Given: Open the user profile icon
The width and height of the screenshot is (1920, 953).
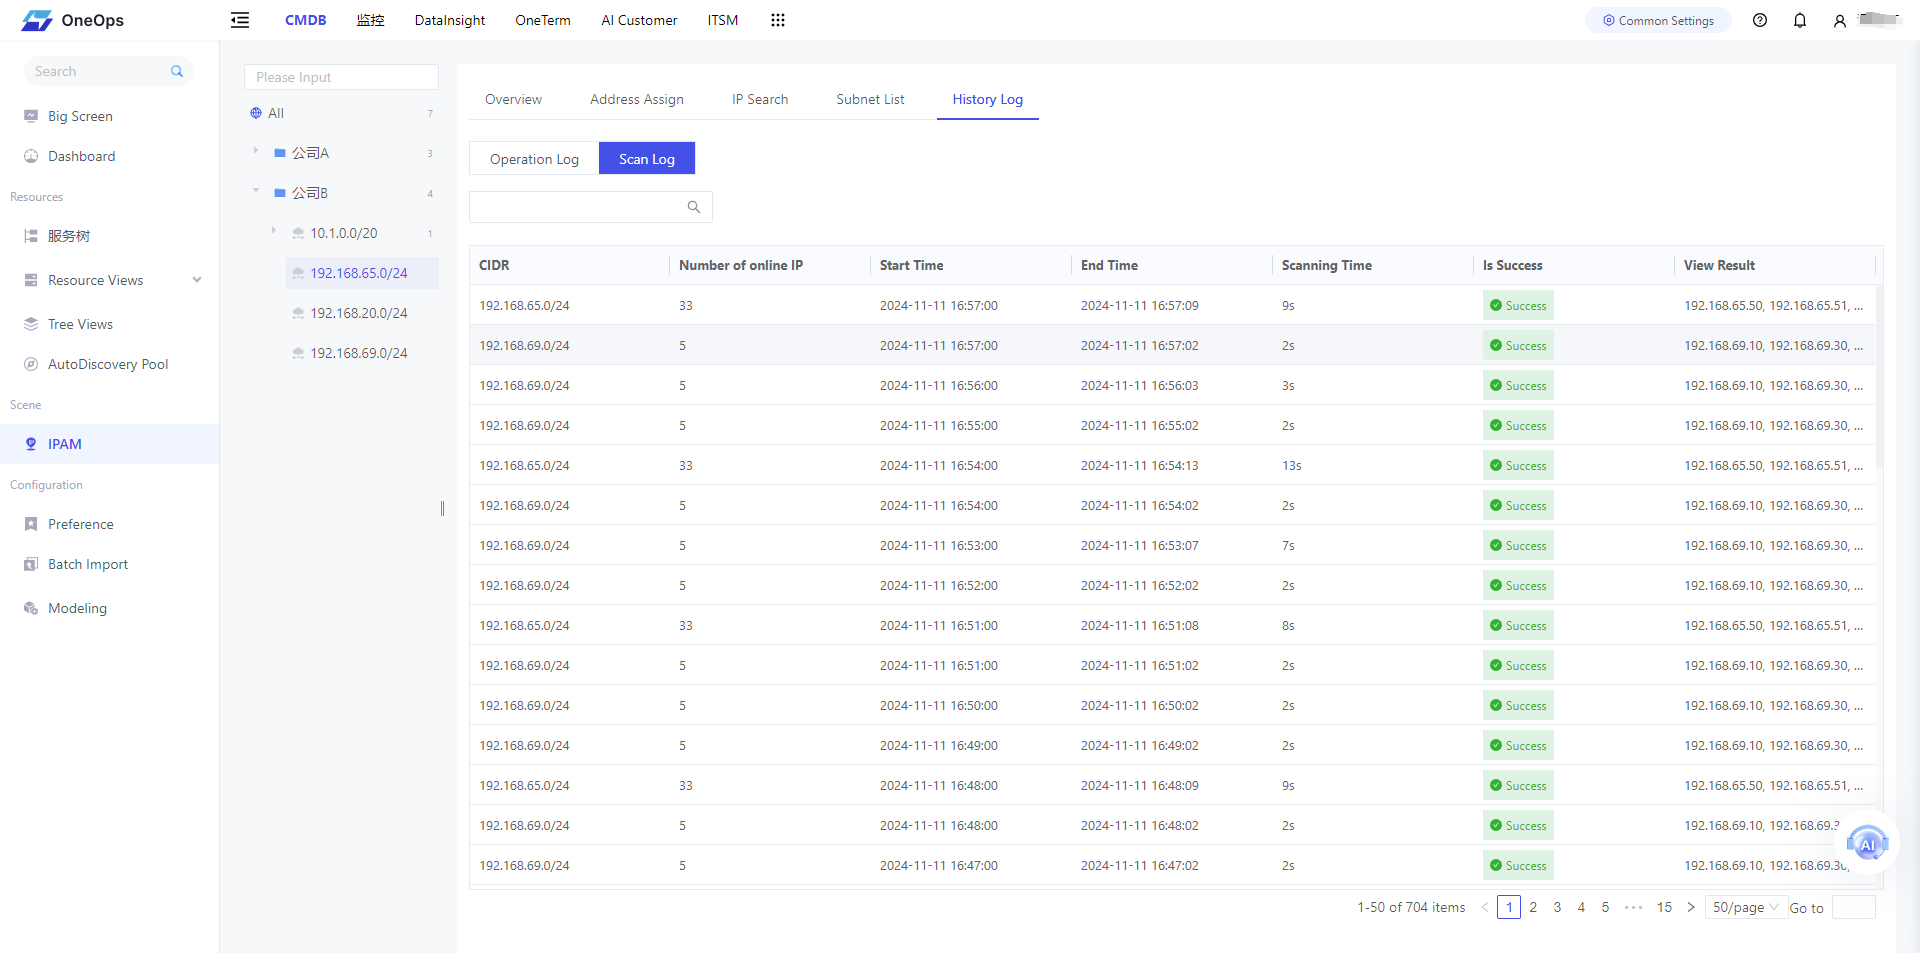Looking at the screenshot, I should pyautogui.click(x=1839, y=20).
